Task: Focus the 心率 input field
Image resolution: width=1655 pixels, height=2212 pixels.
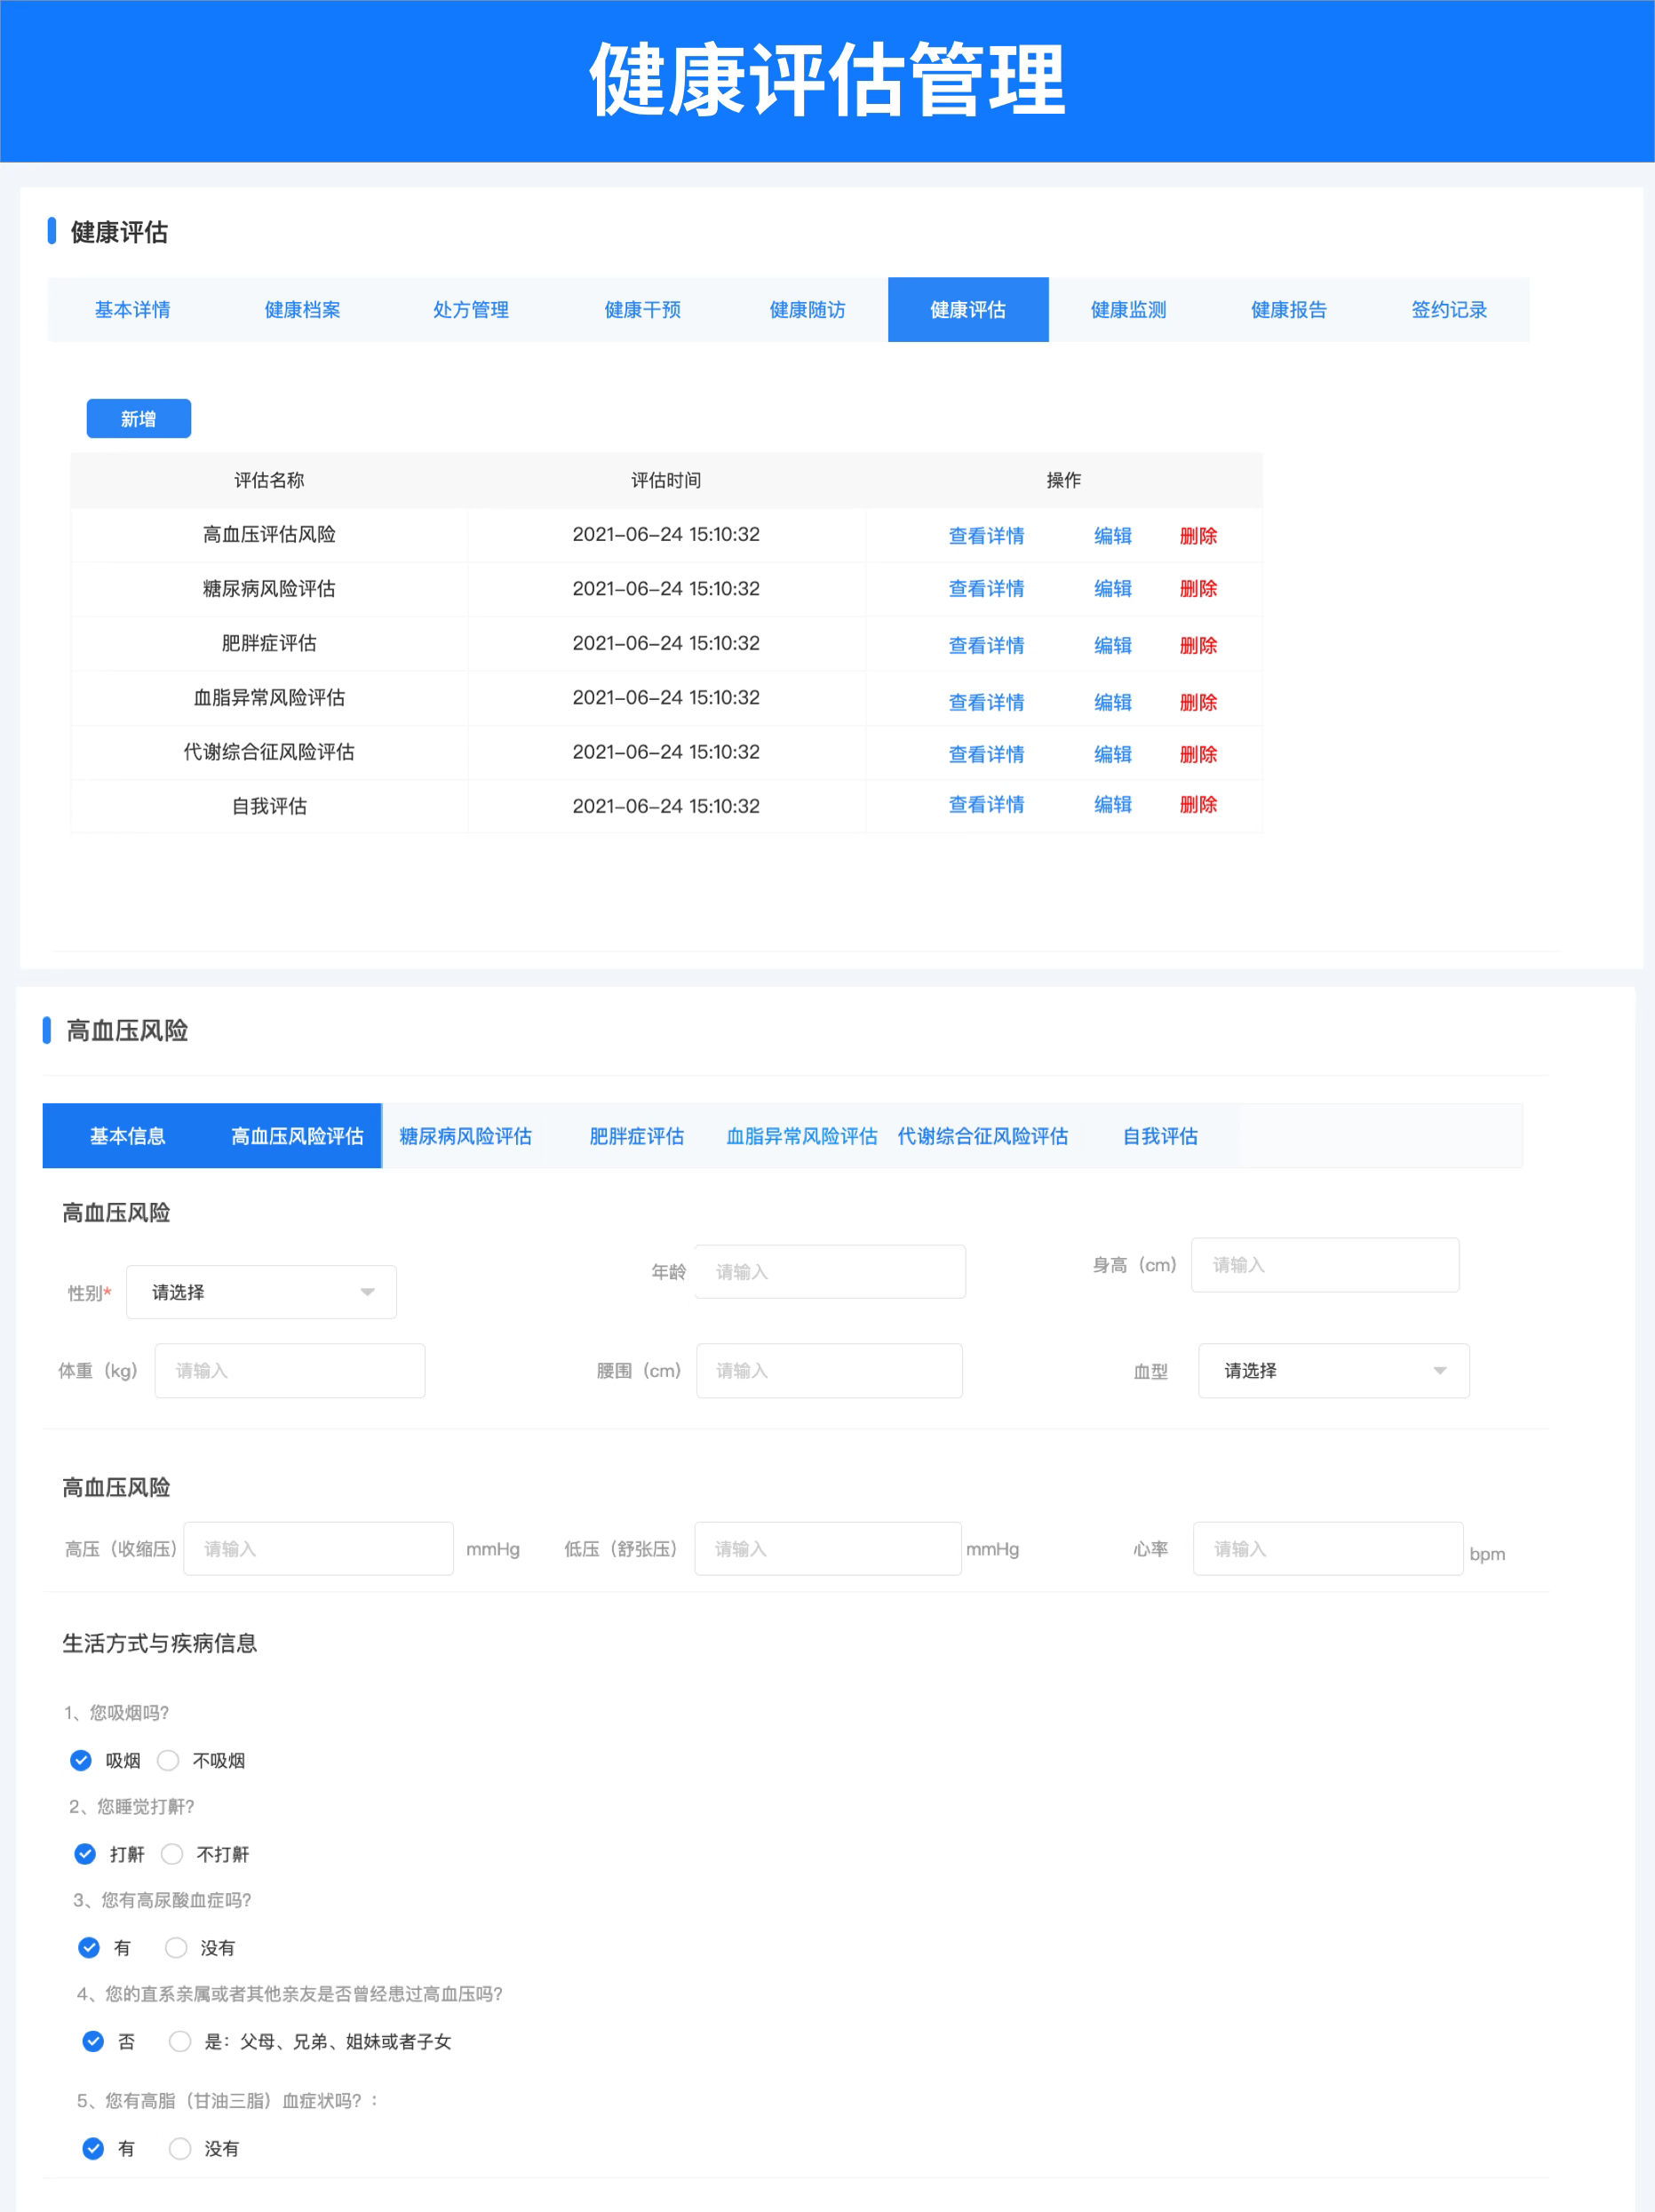Action: coord(1328,1549)
